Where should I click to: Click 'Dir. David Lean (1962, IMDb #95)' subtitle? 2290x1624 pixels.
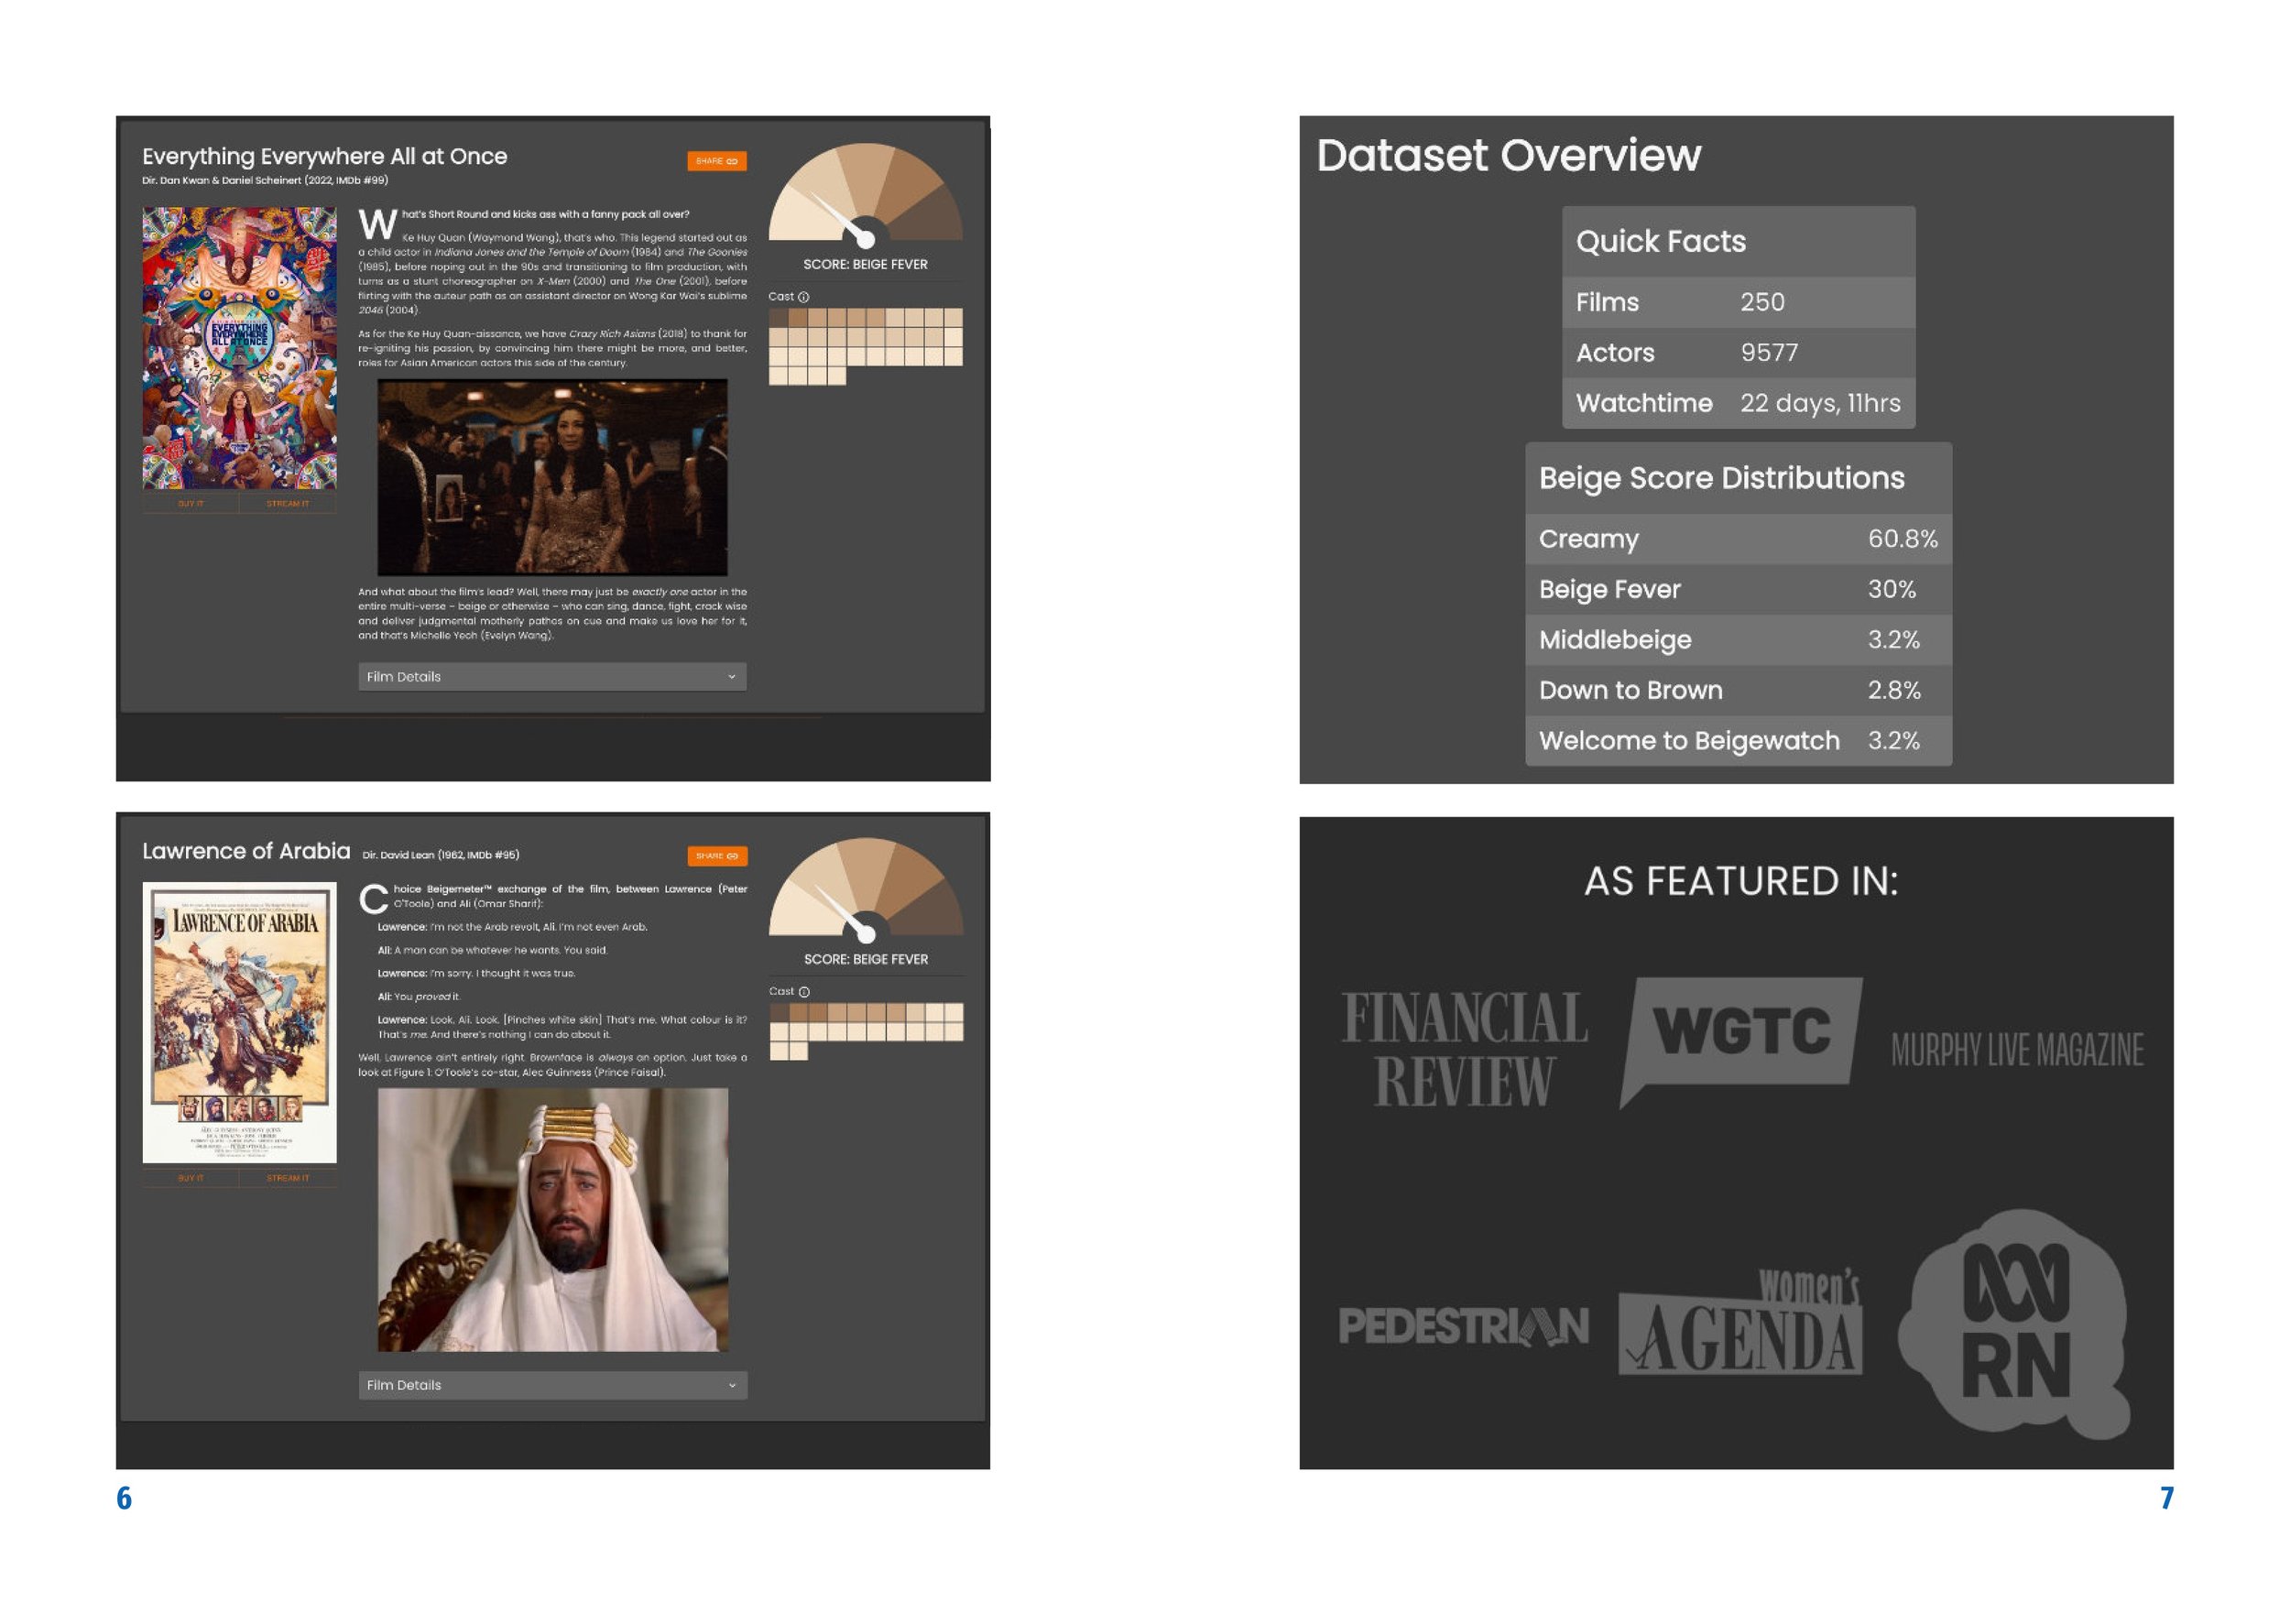click(440, 855)
